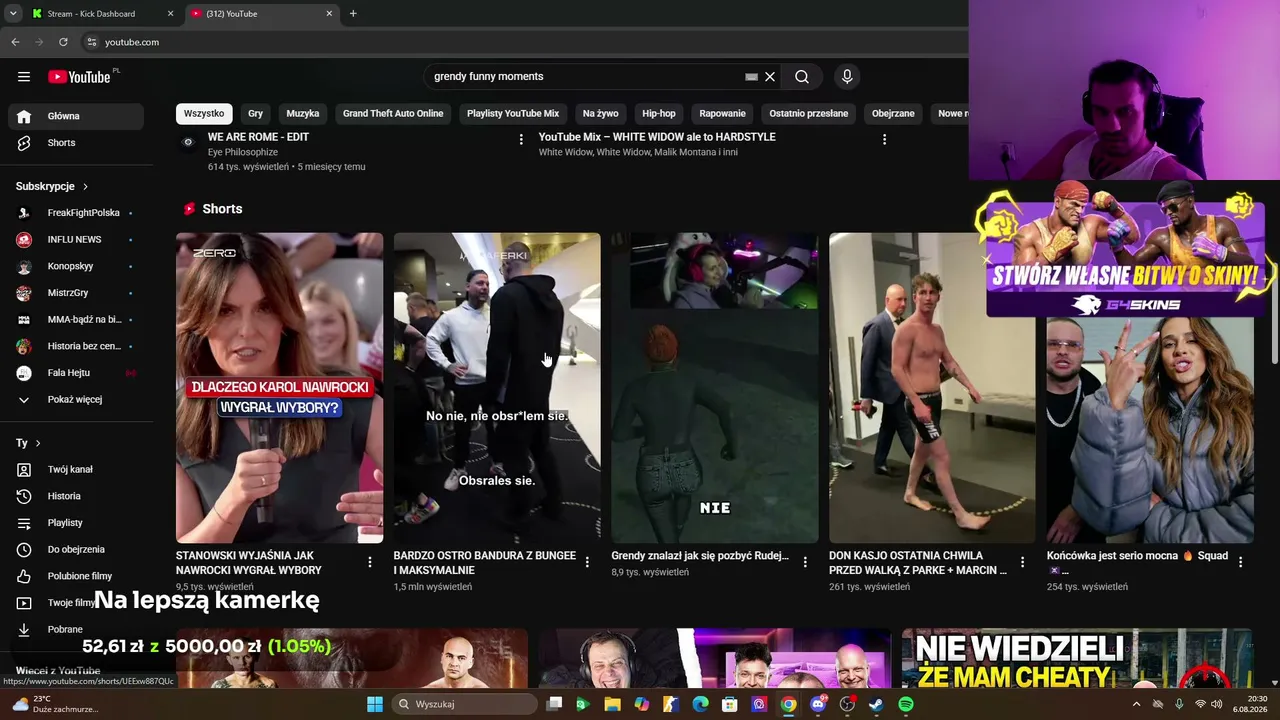
Task: Select the Wszystko filter chip
Action: (204, 114)
